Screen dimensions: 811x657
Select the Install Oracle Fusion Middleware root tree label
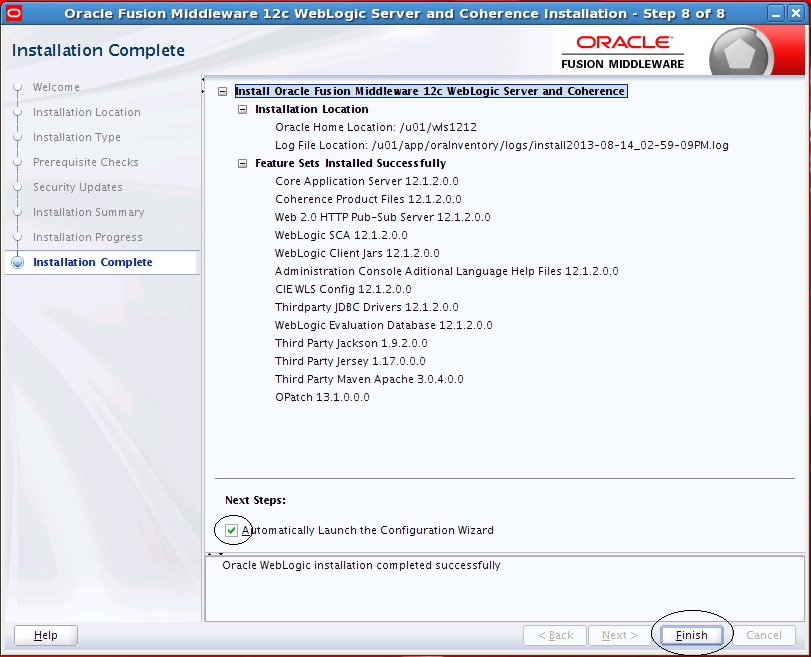pos(430,92)
